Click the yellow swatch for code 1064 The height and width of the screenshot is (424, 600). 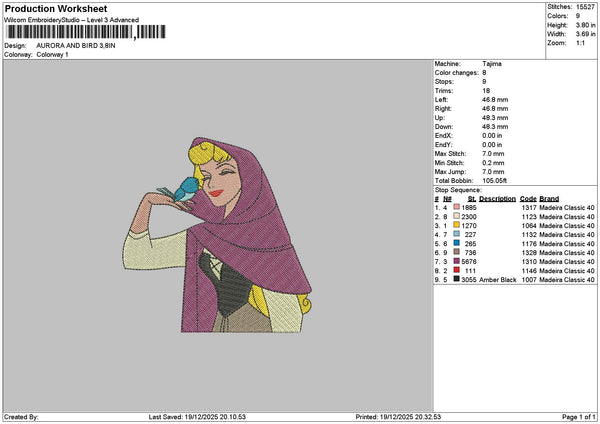[456, 225]
